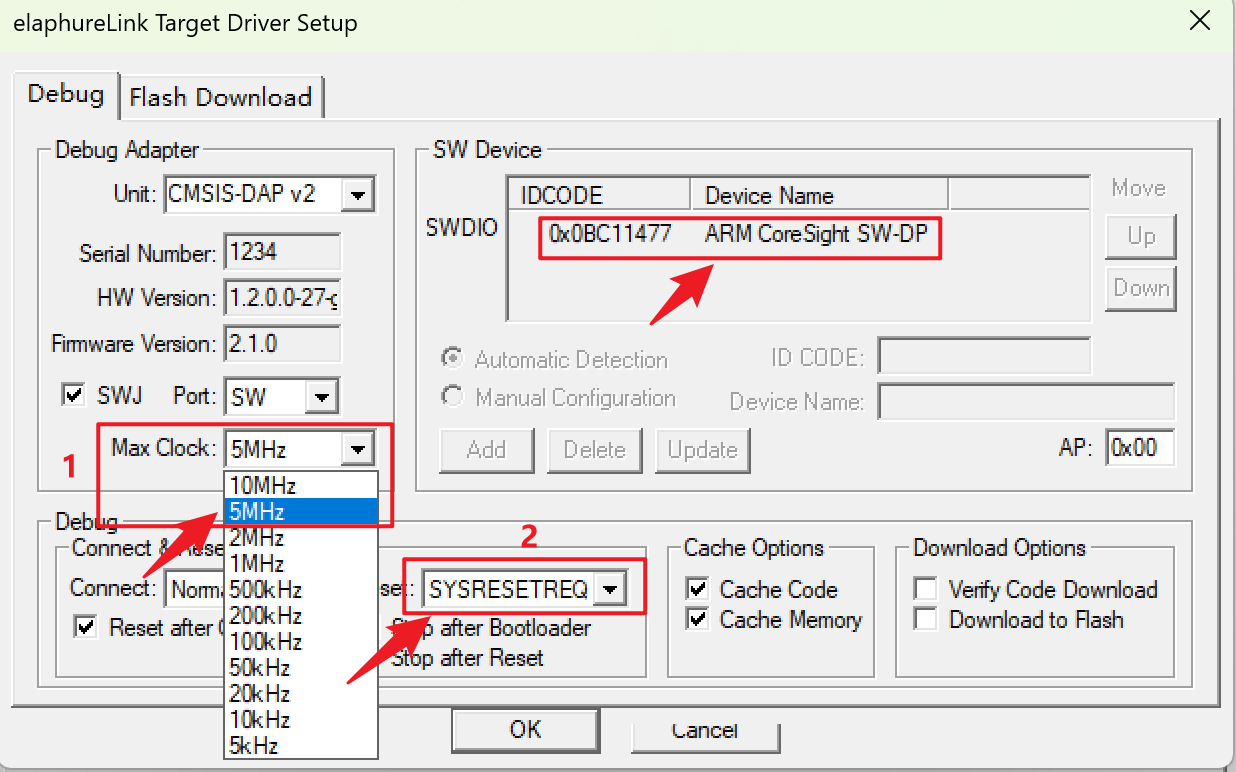The height and width of the screenshot is (772, 1236).
Task: Select the 5kHz clock option
Action: (x=254, y=746)
